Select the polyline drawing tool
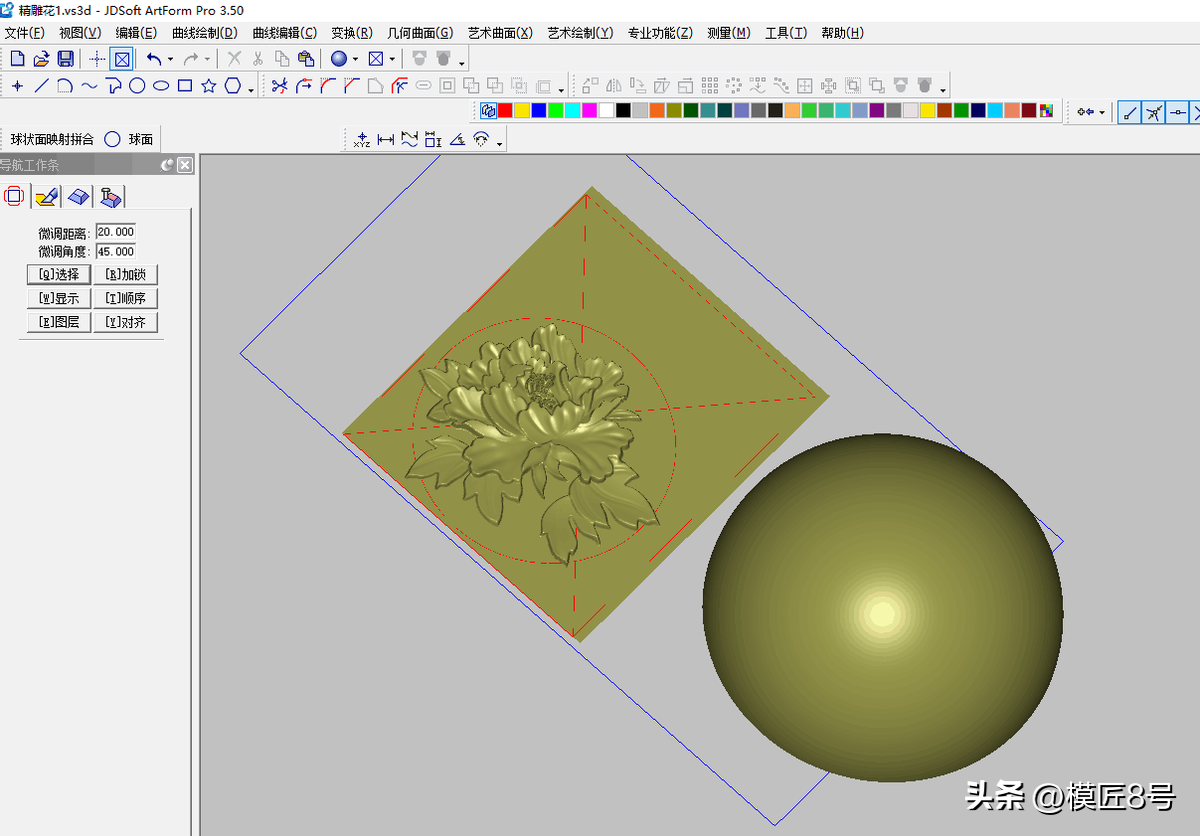Image resolution: width=1200 pixels, height=836 pixels. 113,86
